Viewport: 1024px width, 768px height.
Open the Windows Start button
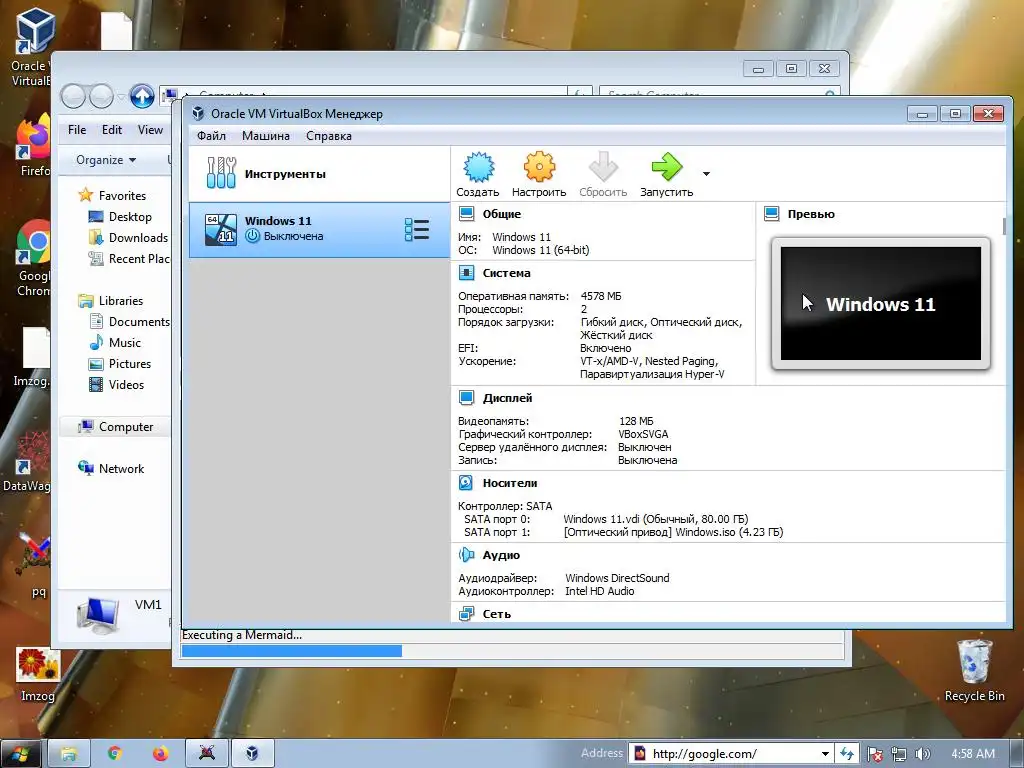pos(20,754)
